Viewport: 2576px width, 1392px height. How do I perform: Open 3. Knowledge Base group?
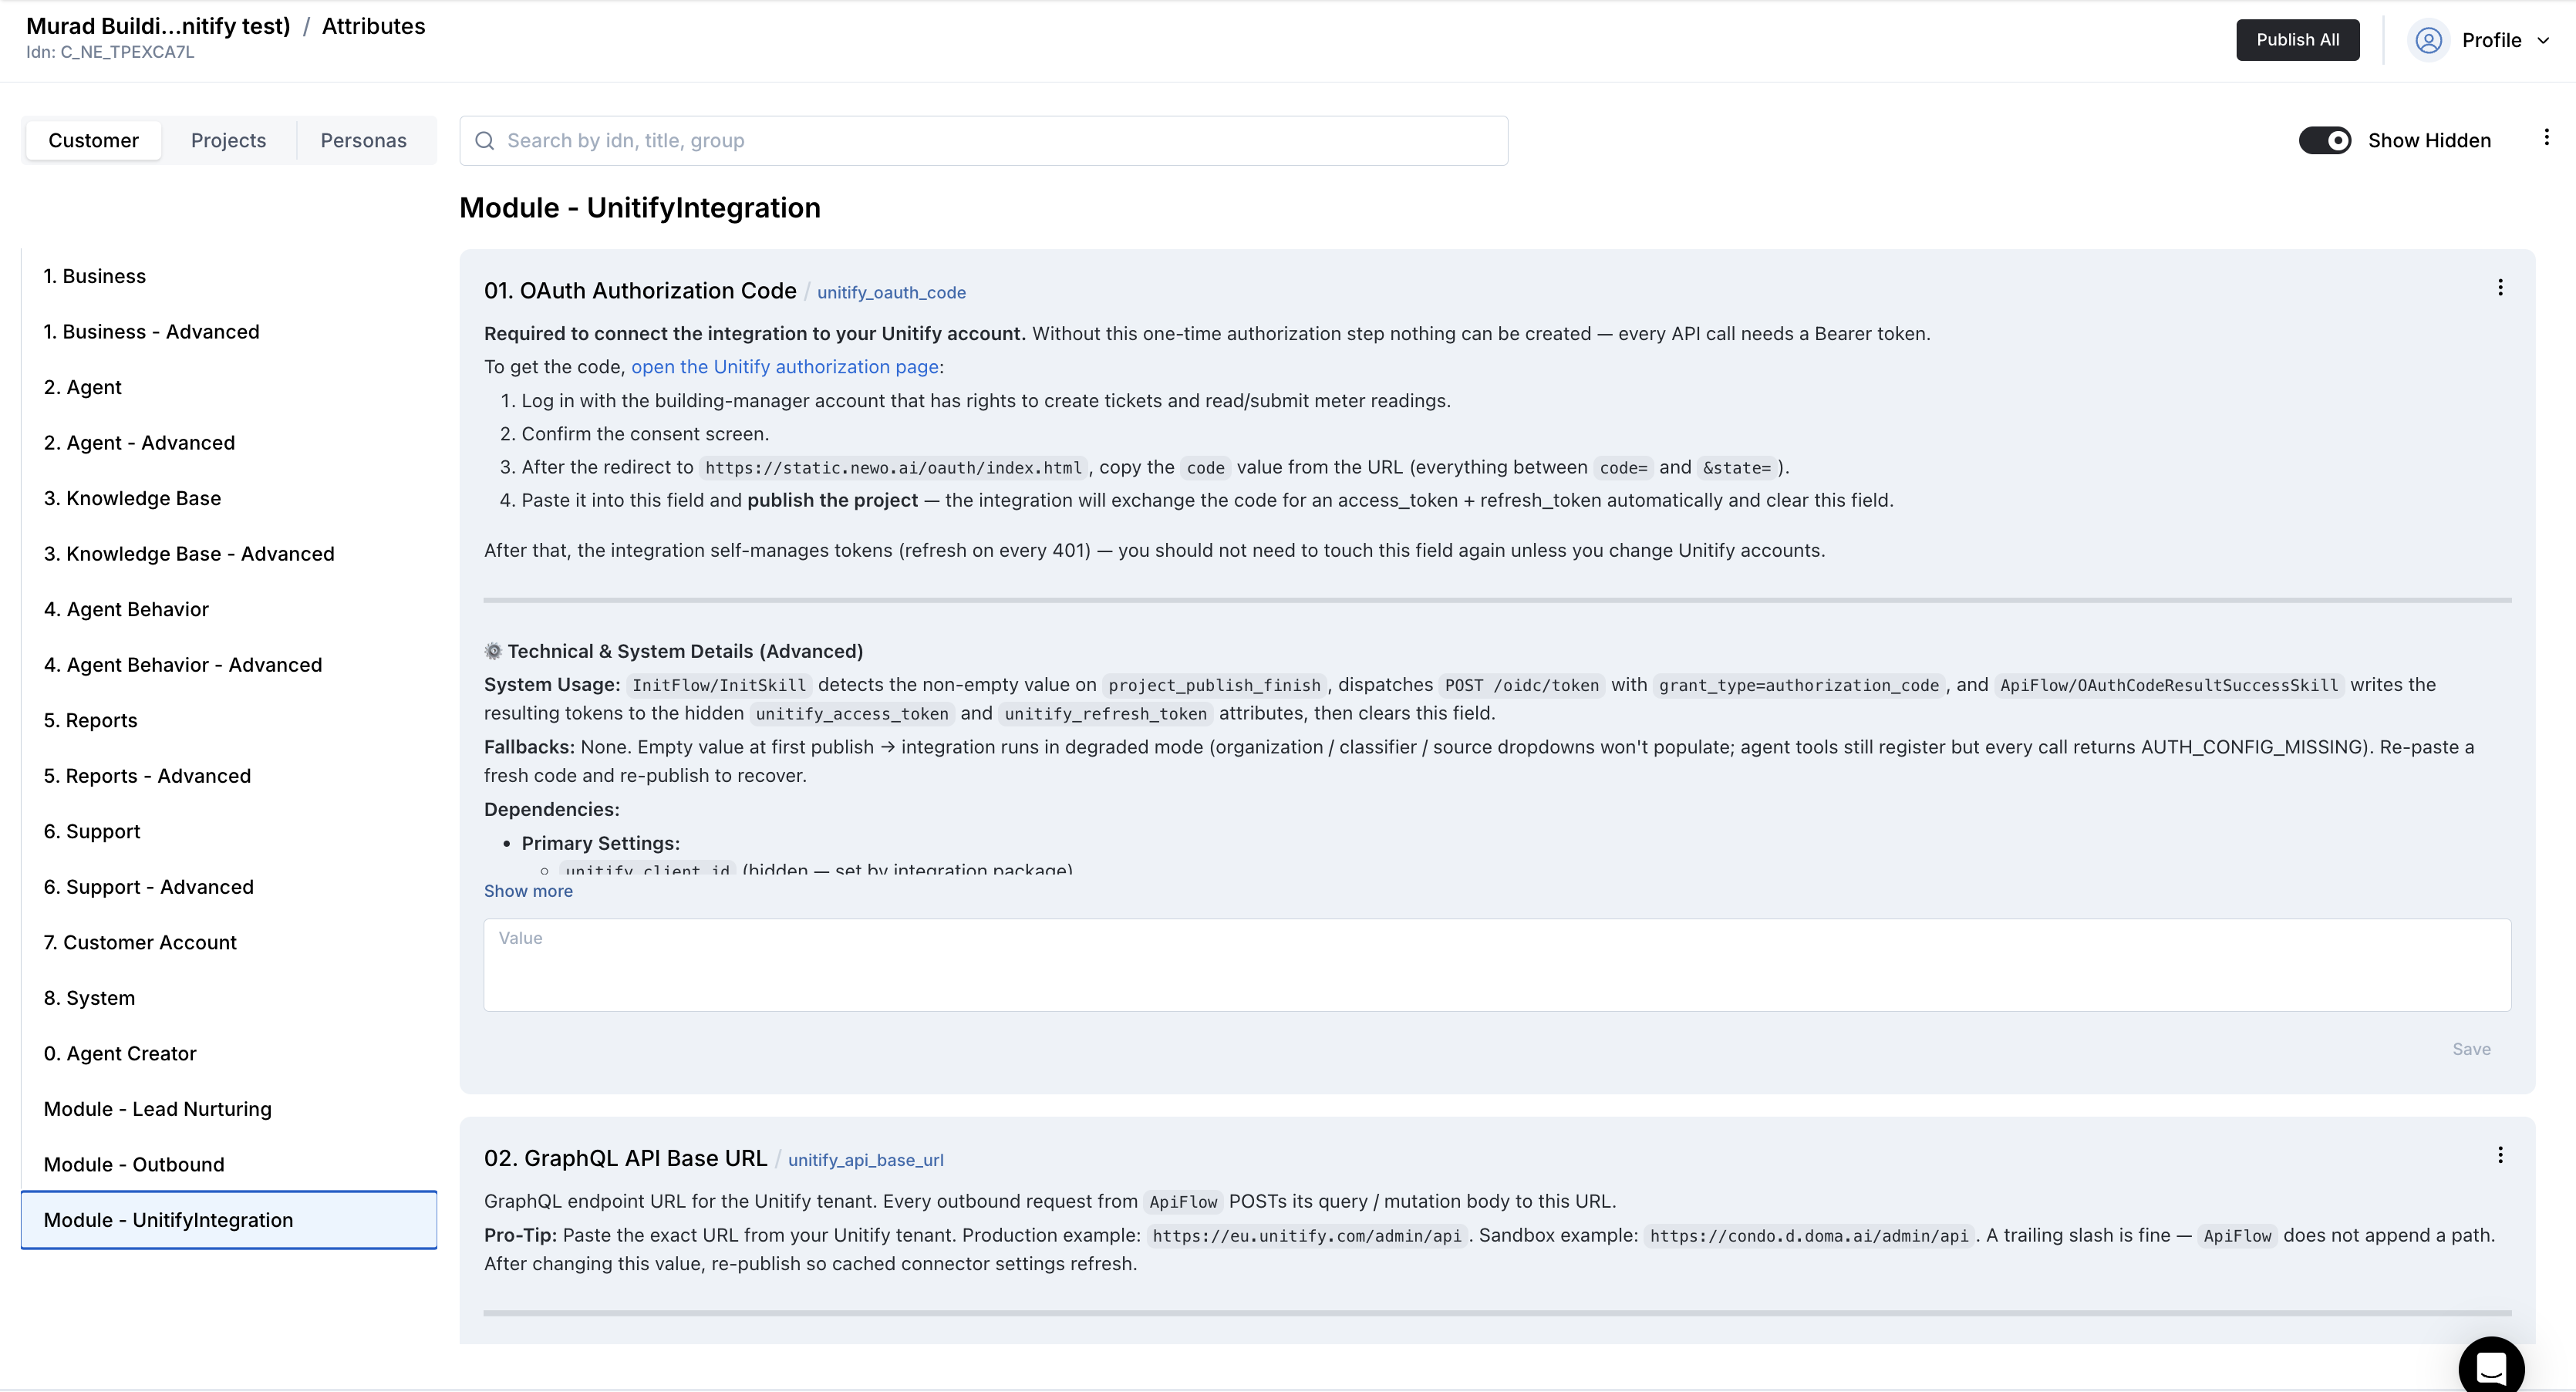point(228,498)
